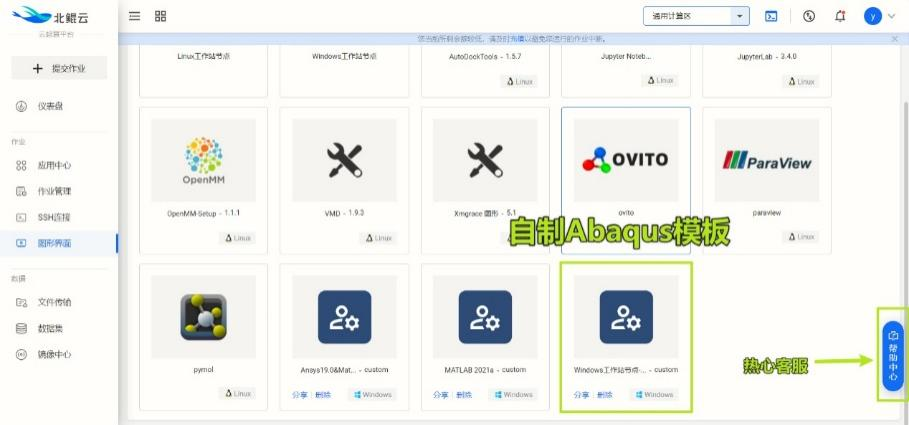Open the 帮助中心 help center button
This screenshot has height=425, width=909.
coord(893,355)
